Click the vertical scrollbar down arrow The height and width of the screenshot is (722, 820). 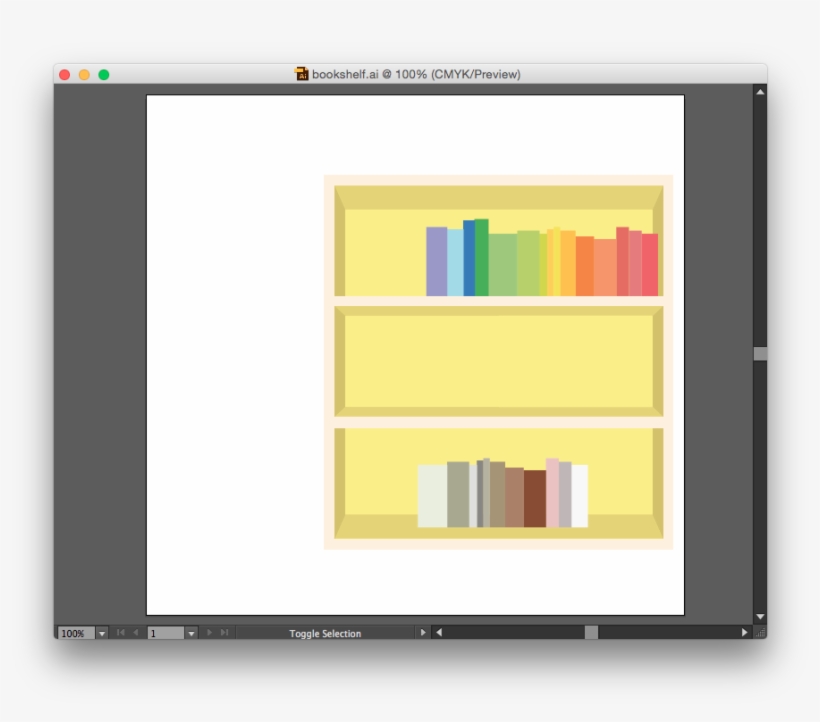(760, 617)
